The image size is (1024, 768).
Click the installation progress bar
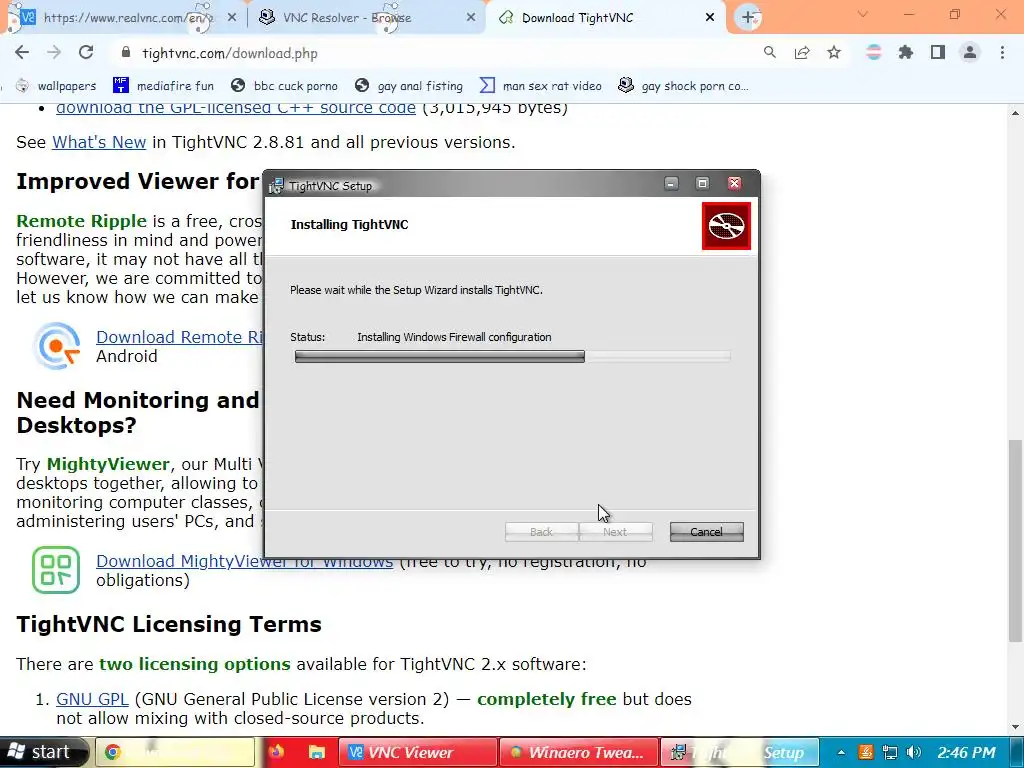click(513, 357)
